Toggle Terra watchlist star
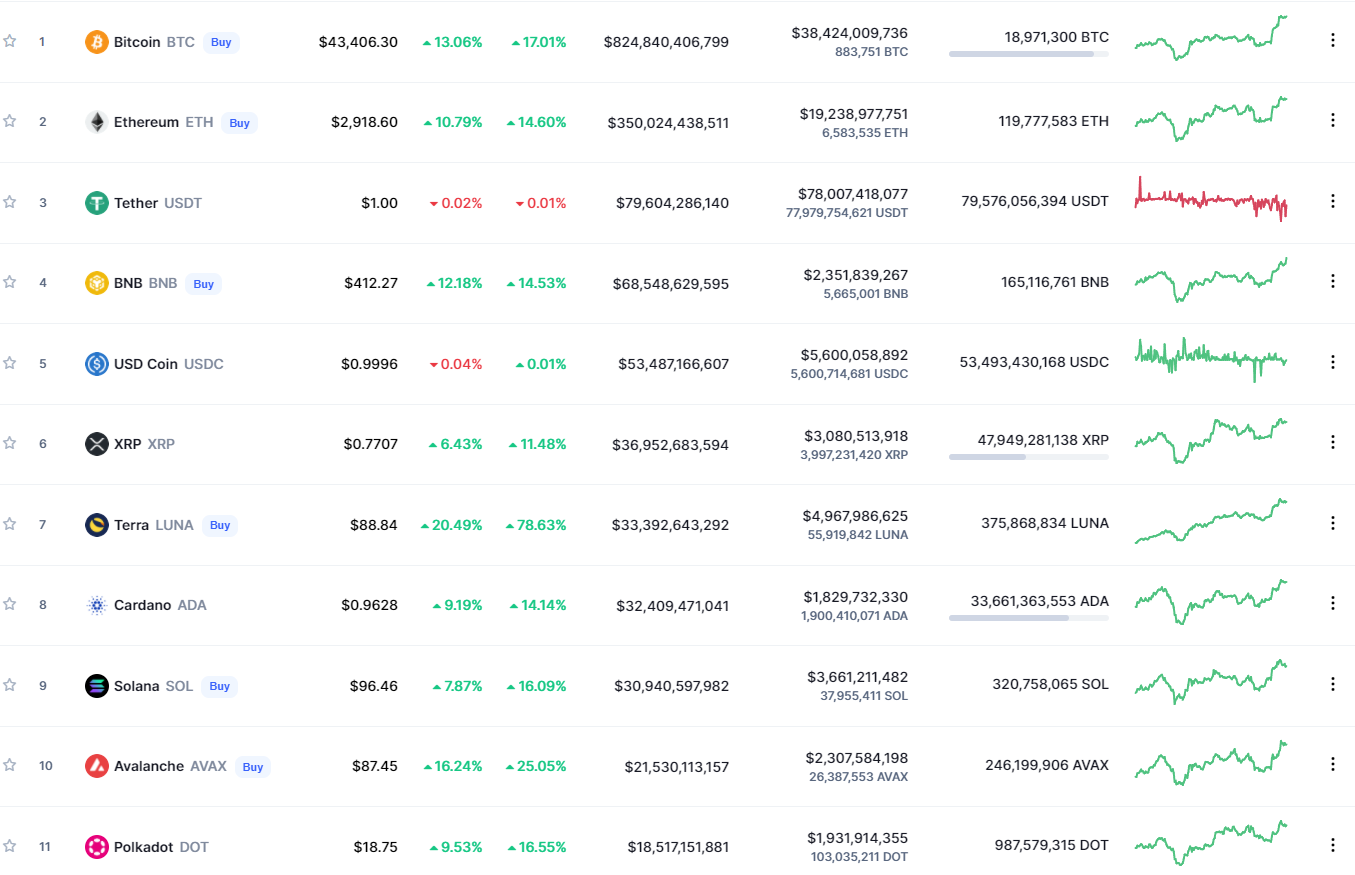 [10, 524]
